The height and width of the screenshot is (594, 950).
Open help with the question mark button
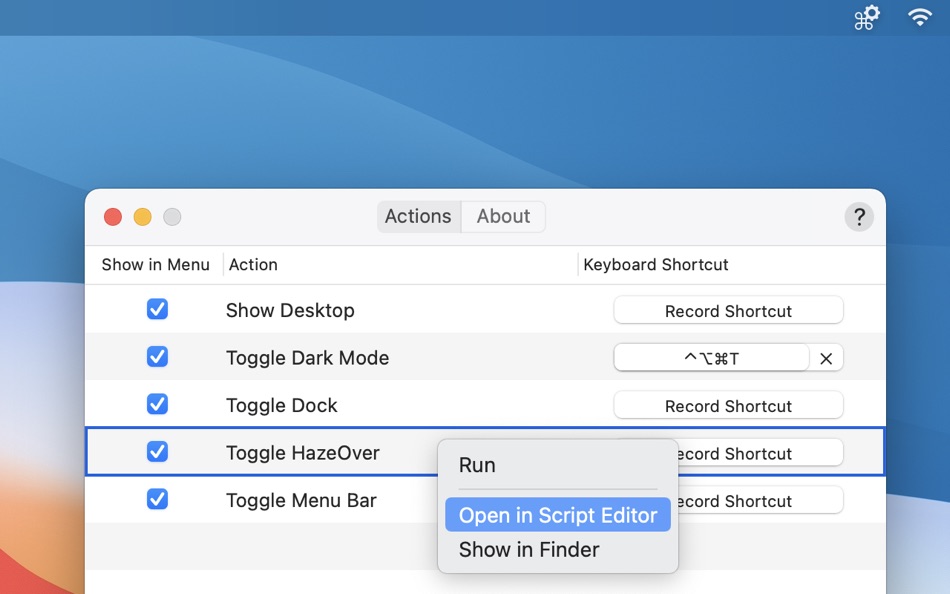coord(858,217)
